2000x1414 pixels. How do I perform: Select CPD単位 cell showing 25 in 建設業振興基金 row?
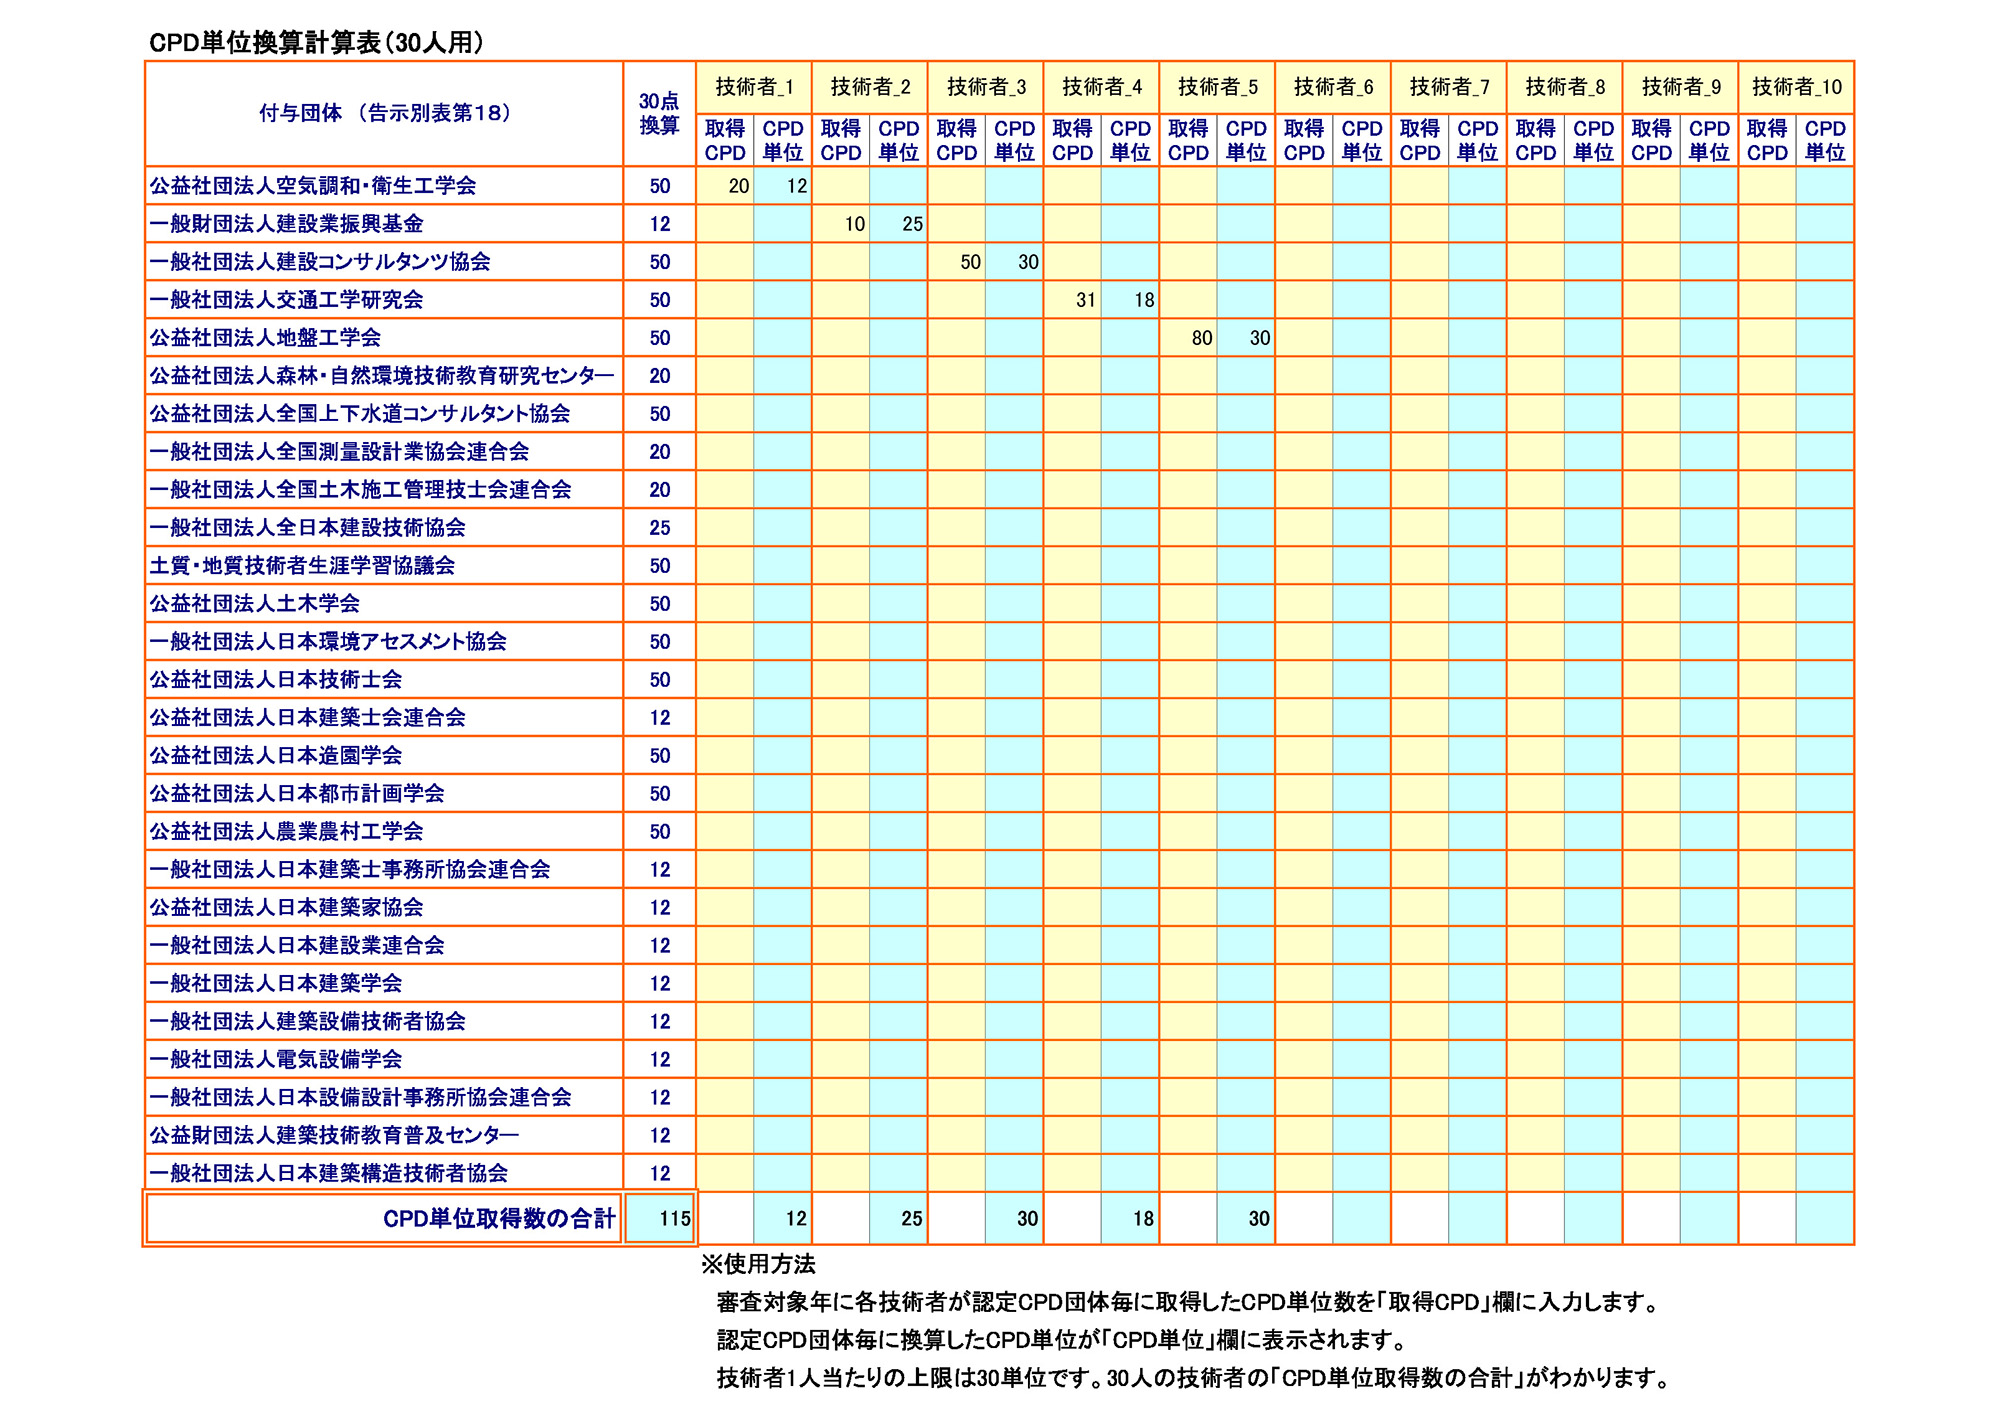coord(899,224)
